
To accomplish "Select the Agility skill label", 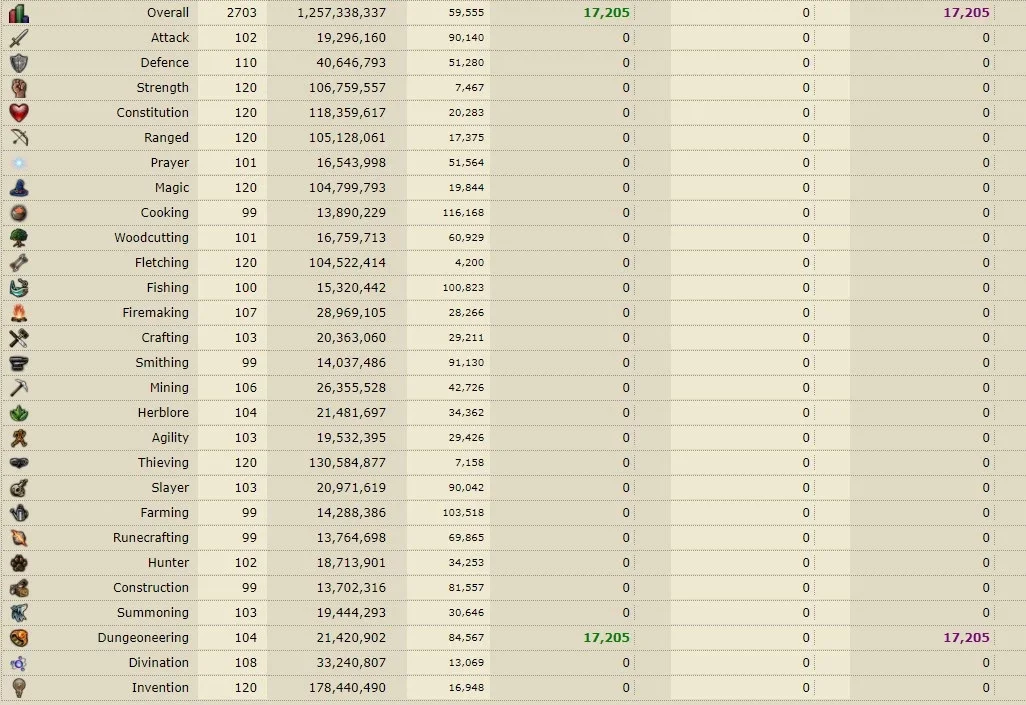I will pos(170,438).
